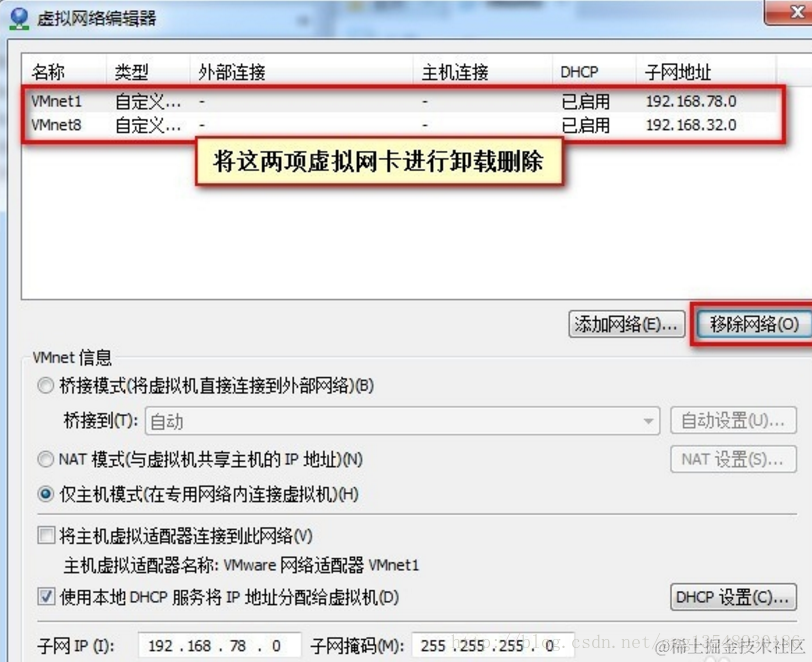
Task: Enable 将主机虚拟适配器连接到此网络 checkbox
Action: tap(46, 535)
